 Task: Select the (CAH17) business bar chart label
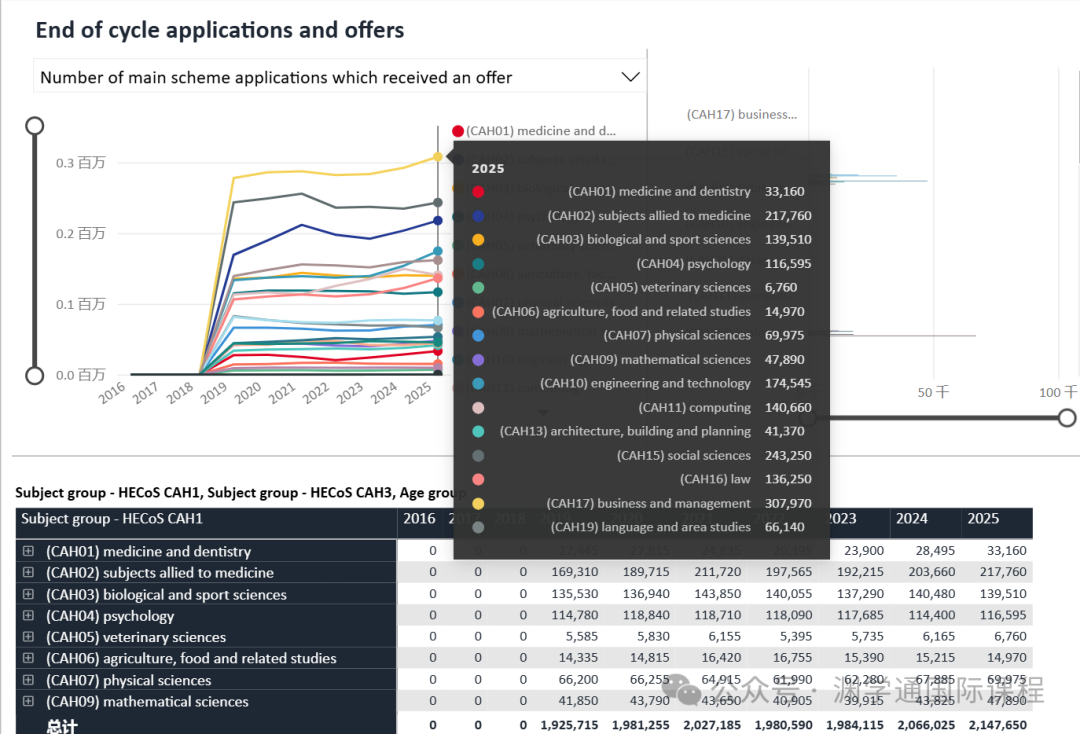(742, 115)
